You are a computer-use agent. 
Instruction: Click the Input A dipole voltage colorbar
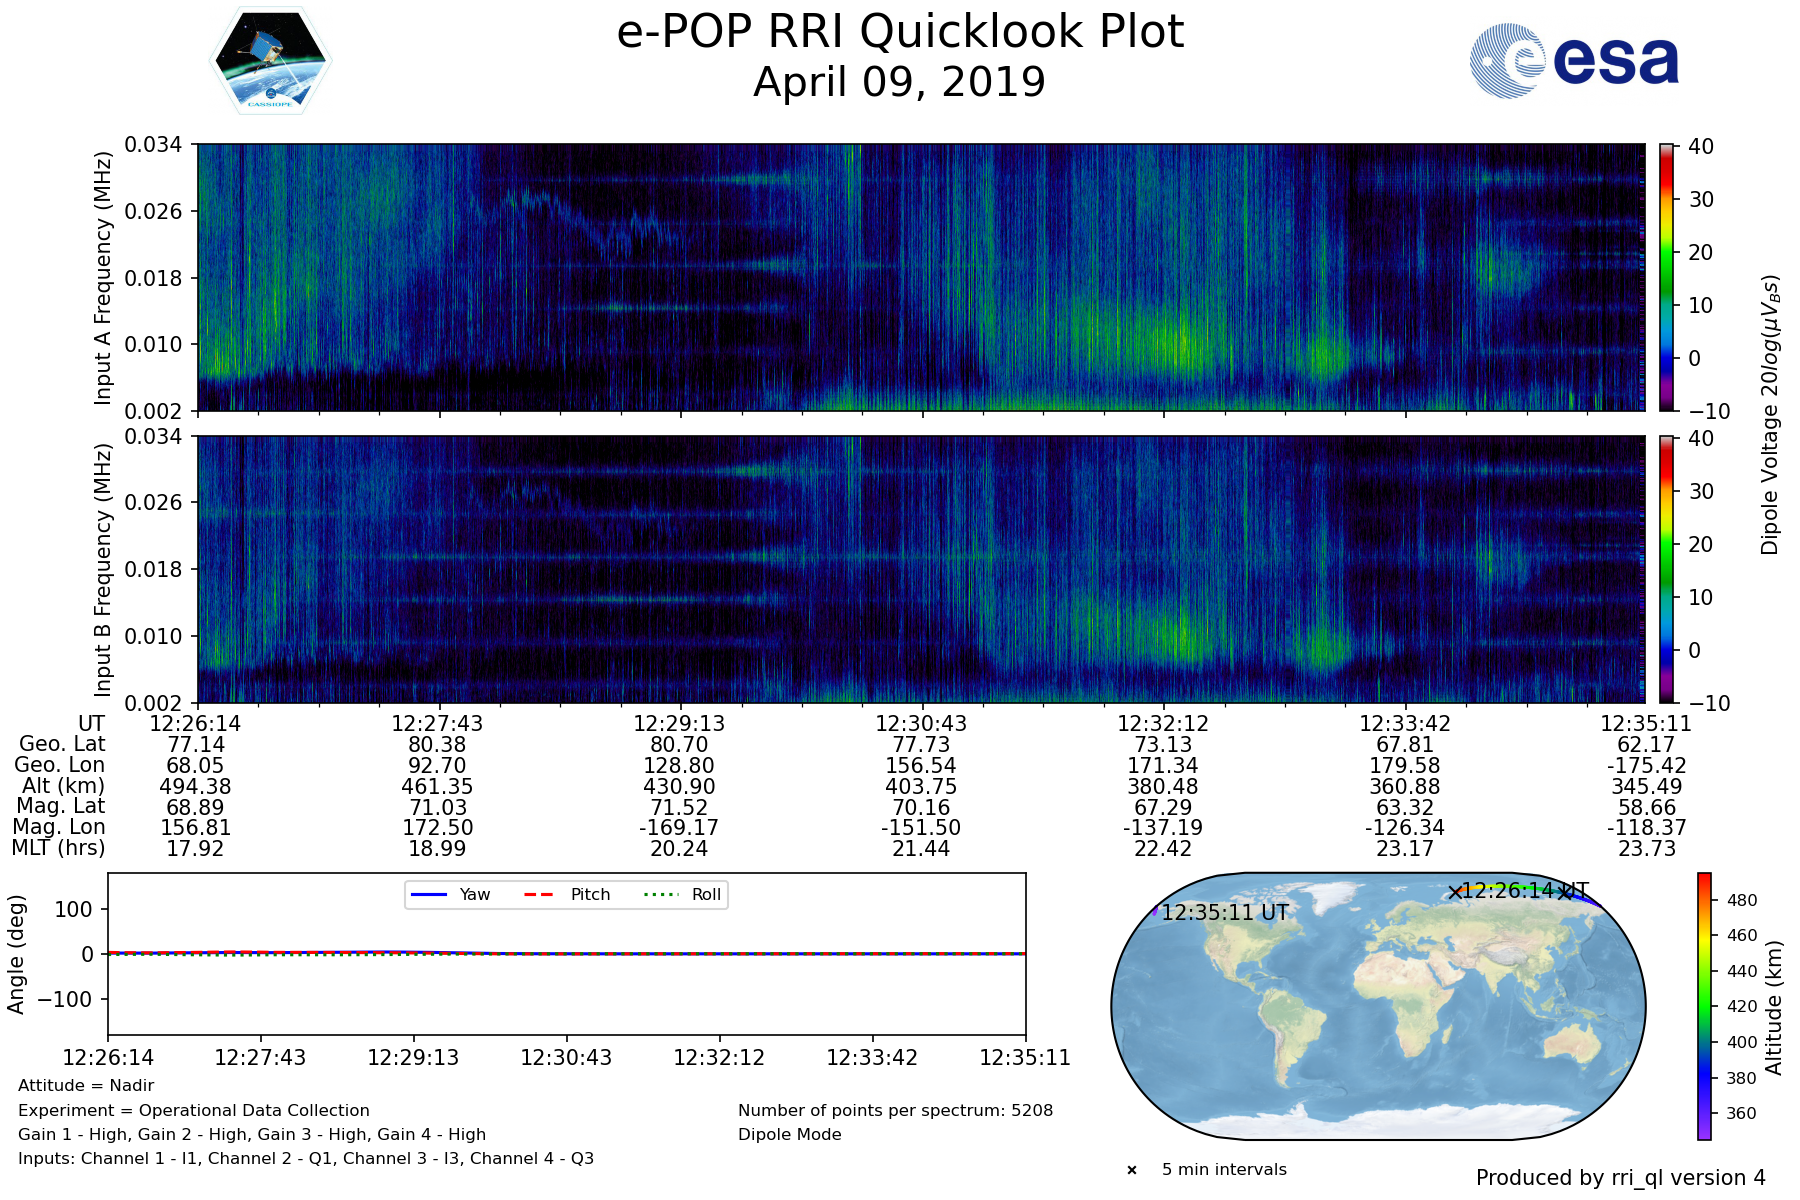click(1667, 277)
